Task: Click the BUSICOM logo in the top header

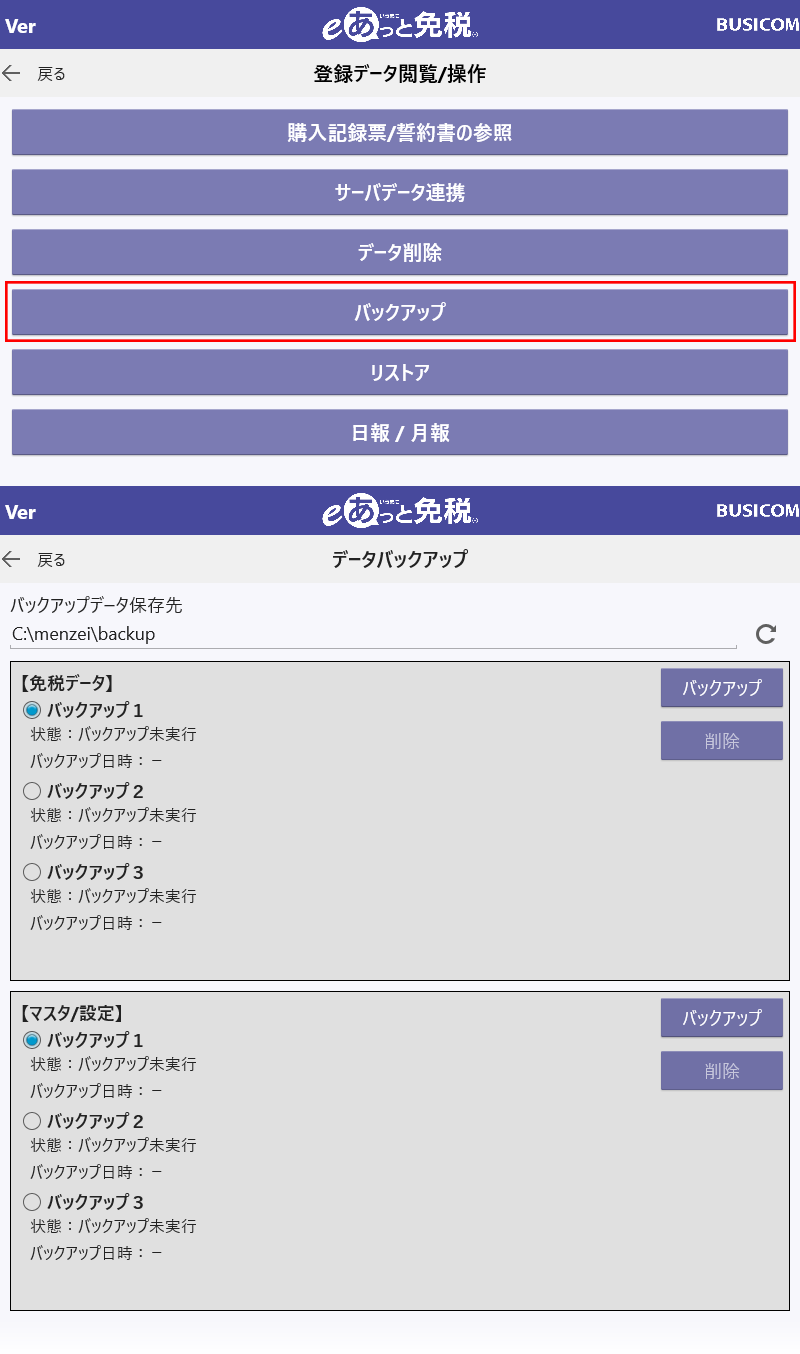Action: (757, 25)
